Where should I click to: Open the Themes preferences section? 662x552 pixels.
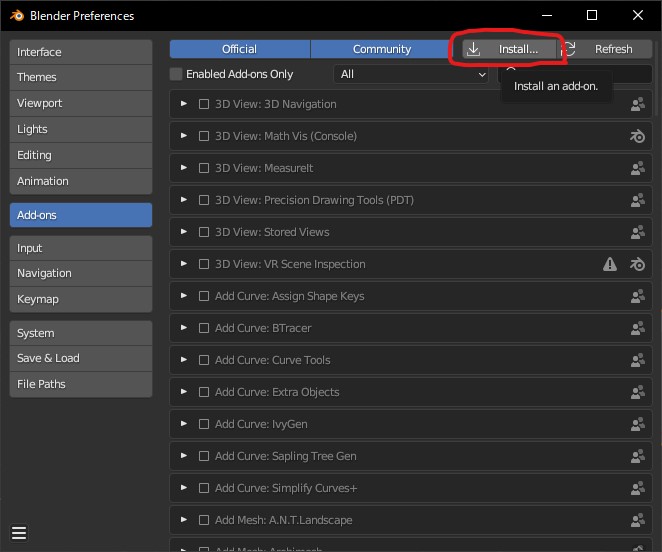[81, 78]
